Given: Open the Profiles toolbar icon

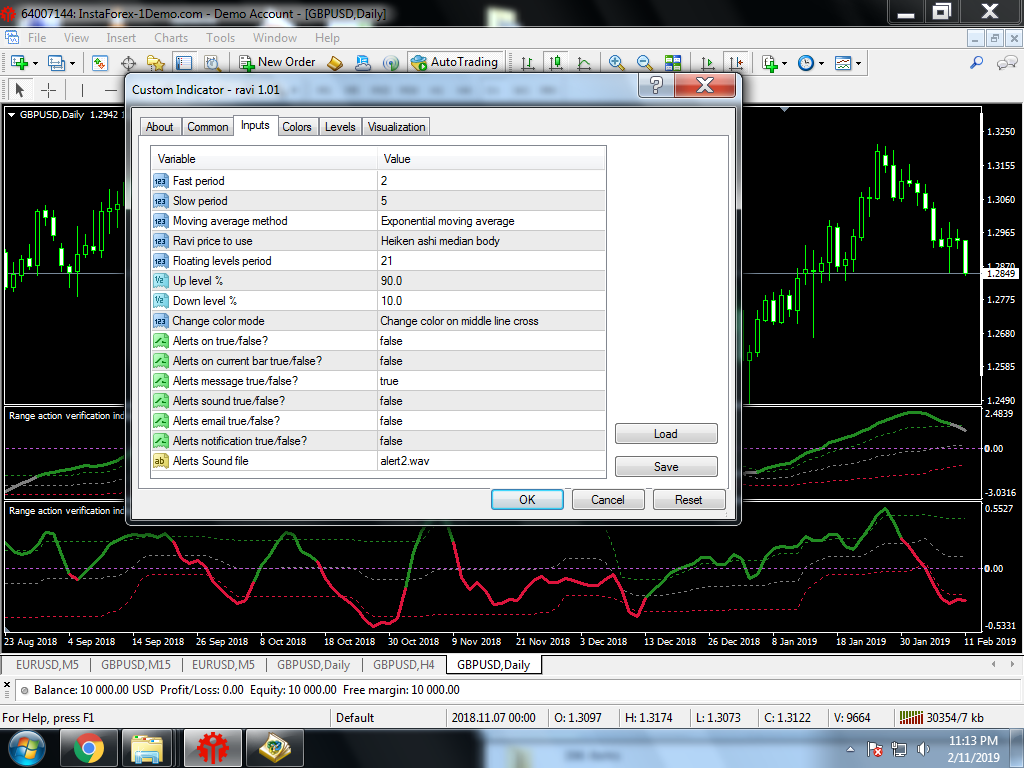Looking at the screenshot, I should 57,63.
